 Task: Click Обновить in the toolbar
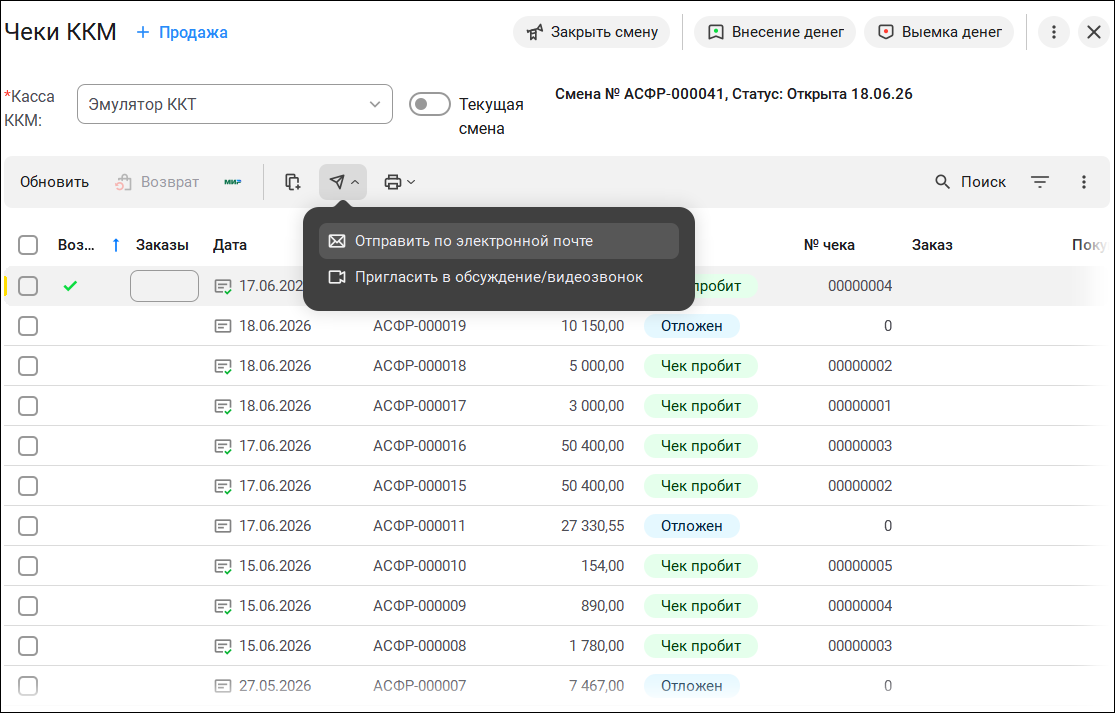[x=54, y=182]
